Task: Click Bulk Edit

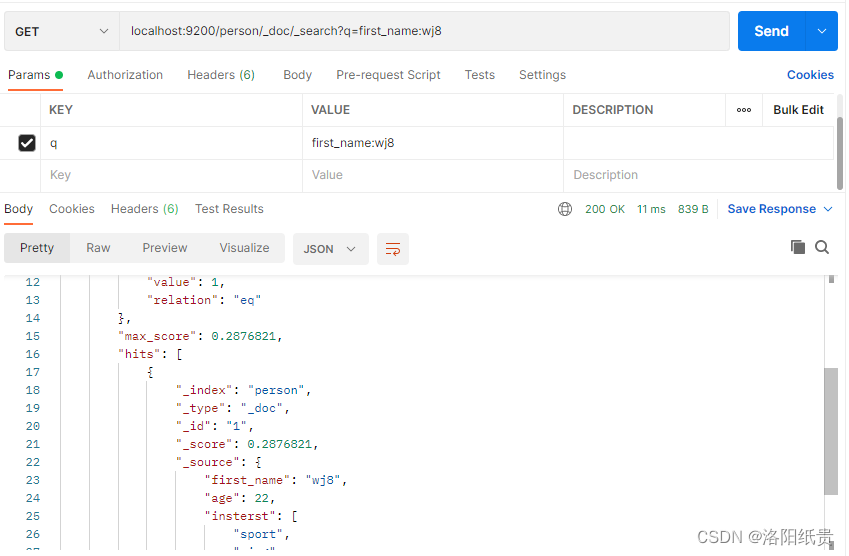Action: coord(798,110)
